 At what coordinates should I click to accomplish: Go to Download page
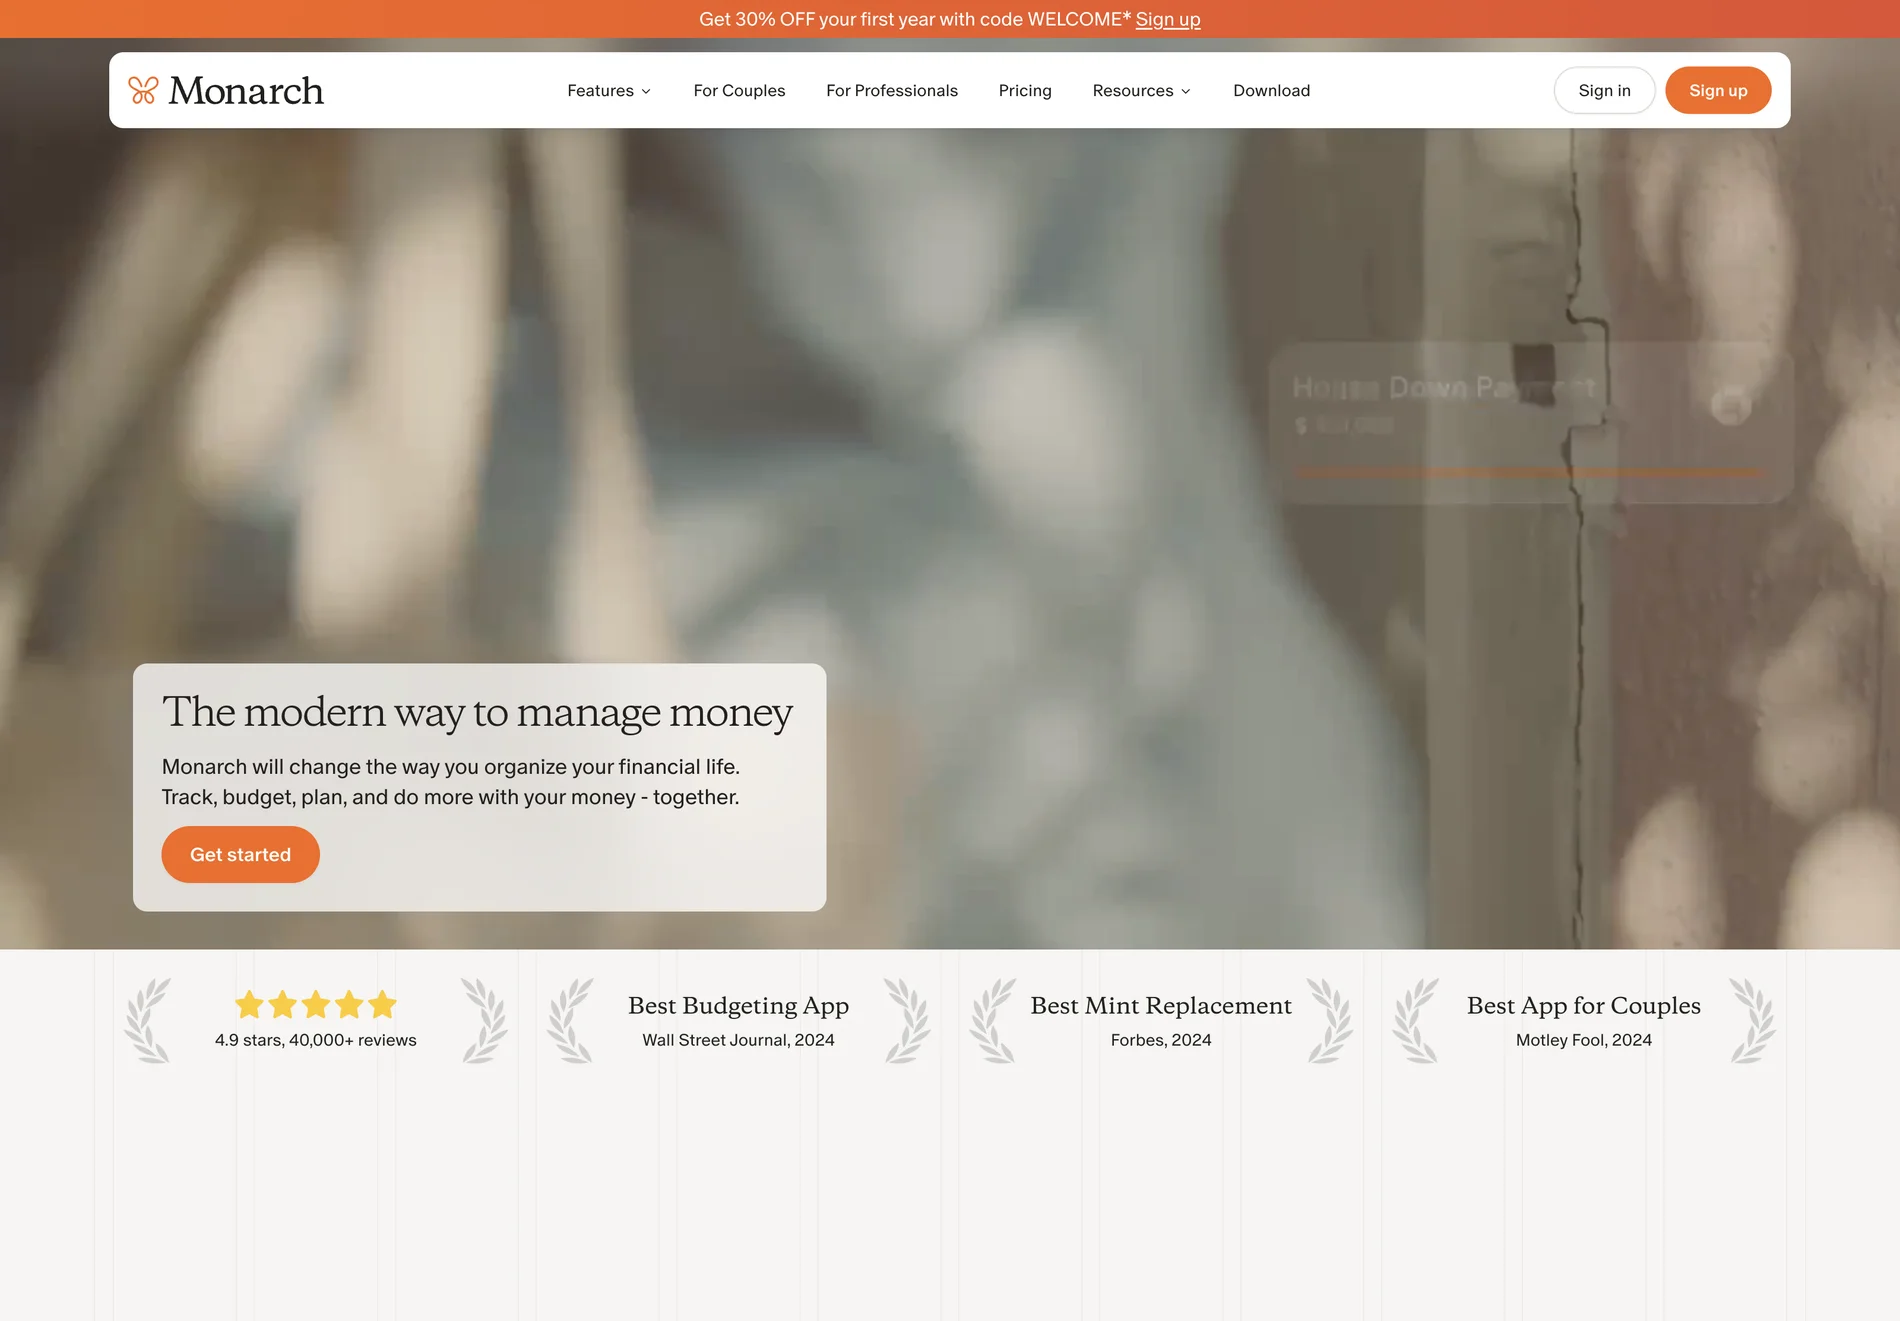pyautogui.click(x=1271, y=91)
